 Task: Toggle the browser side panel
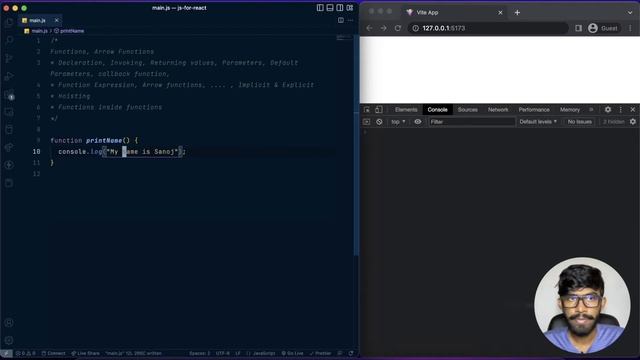[578, 28]
